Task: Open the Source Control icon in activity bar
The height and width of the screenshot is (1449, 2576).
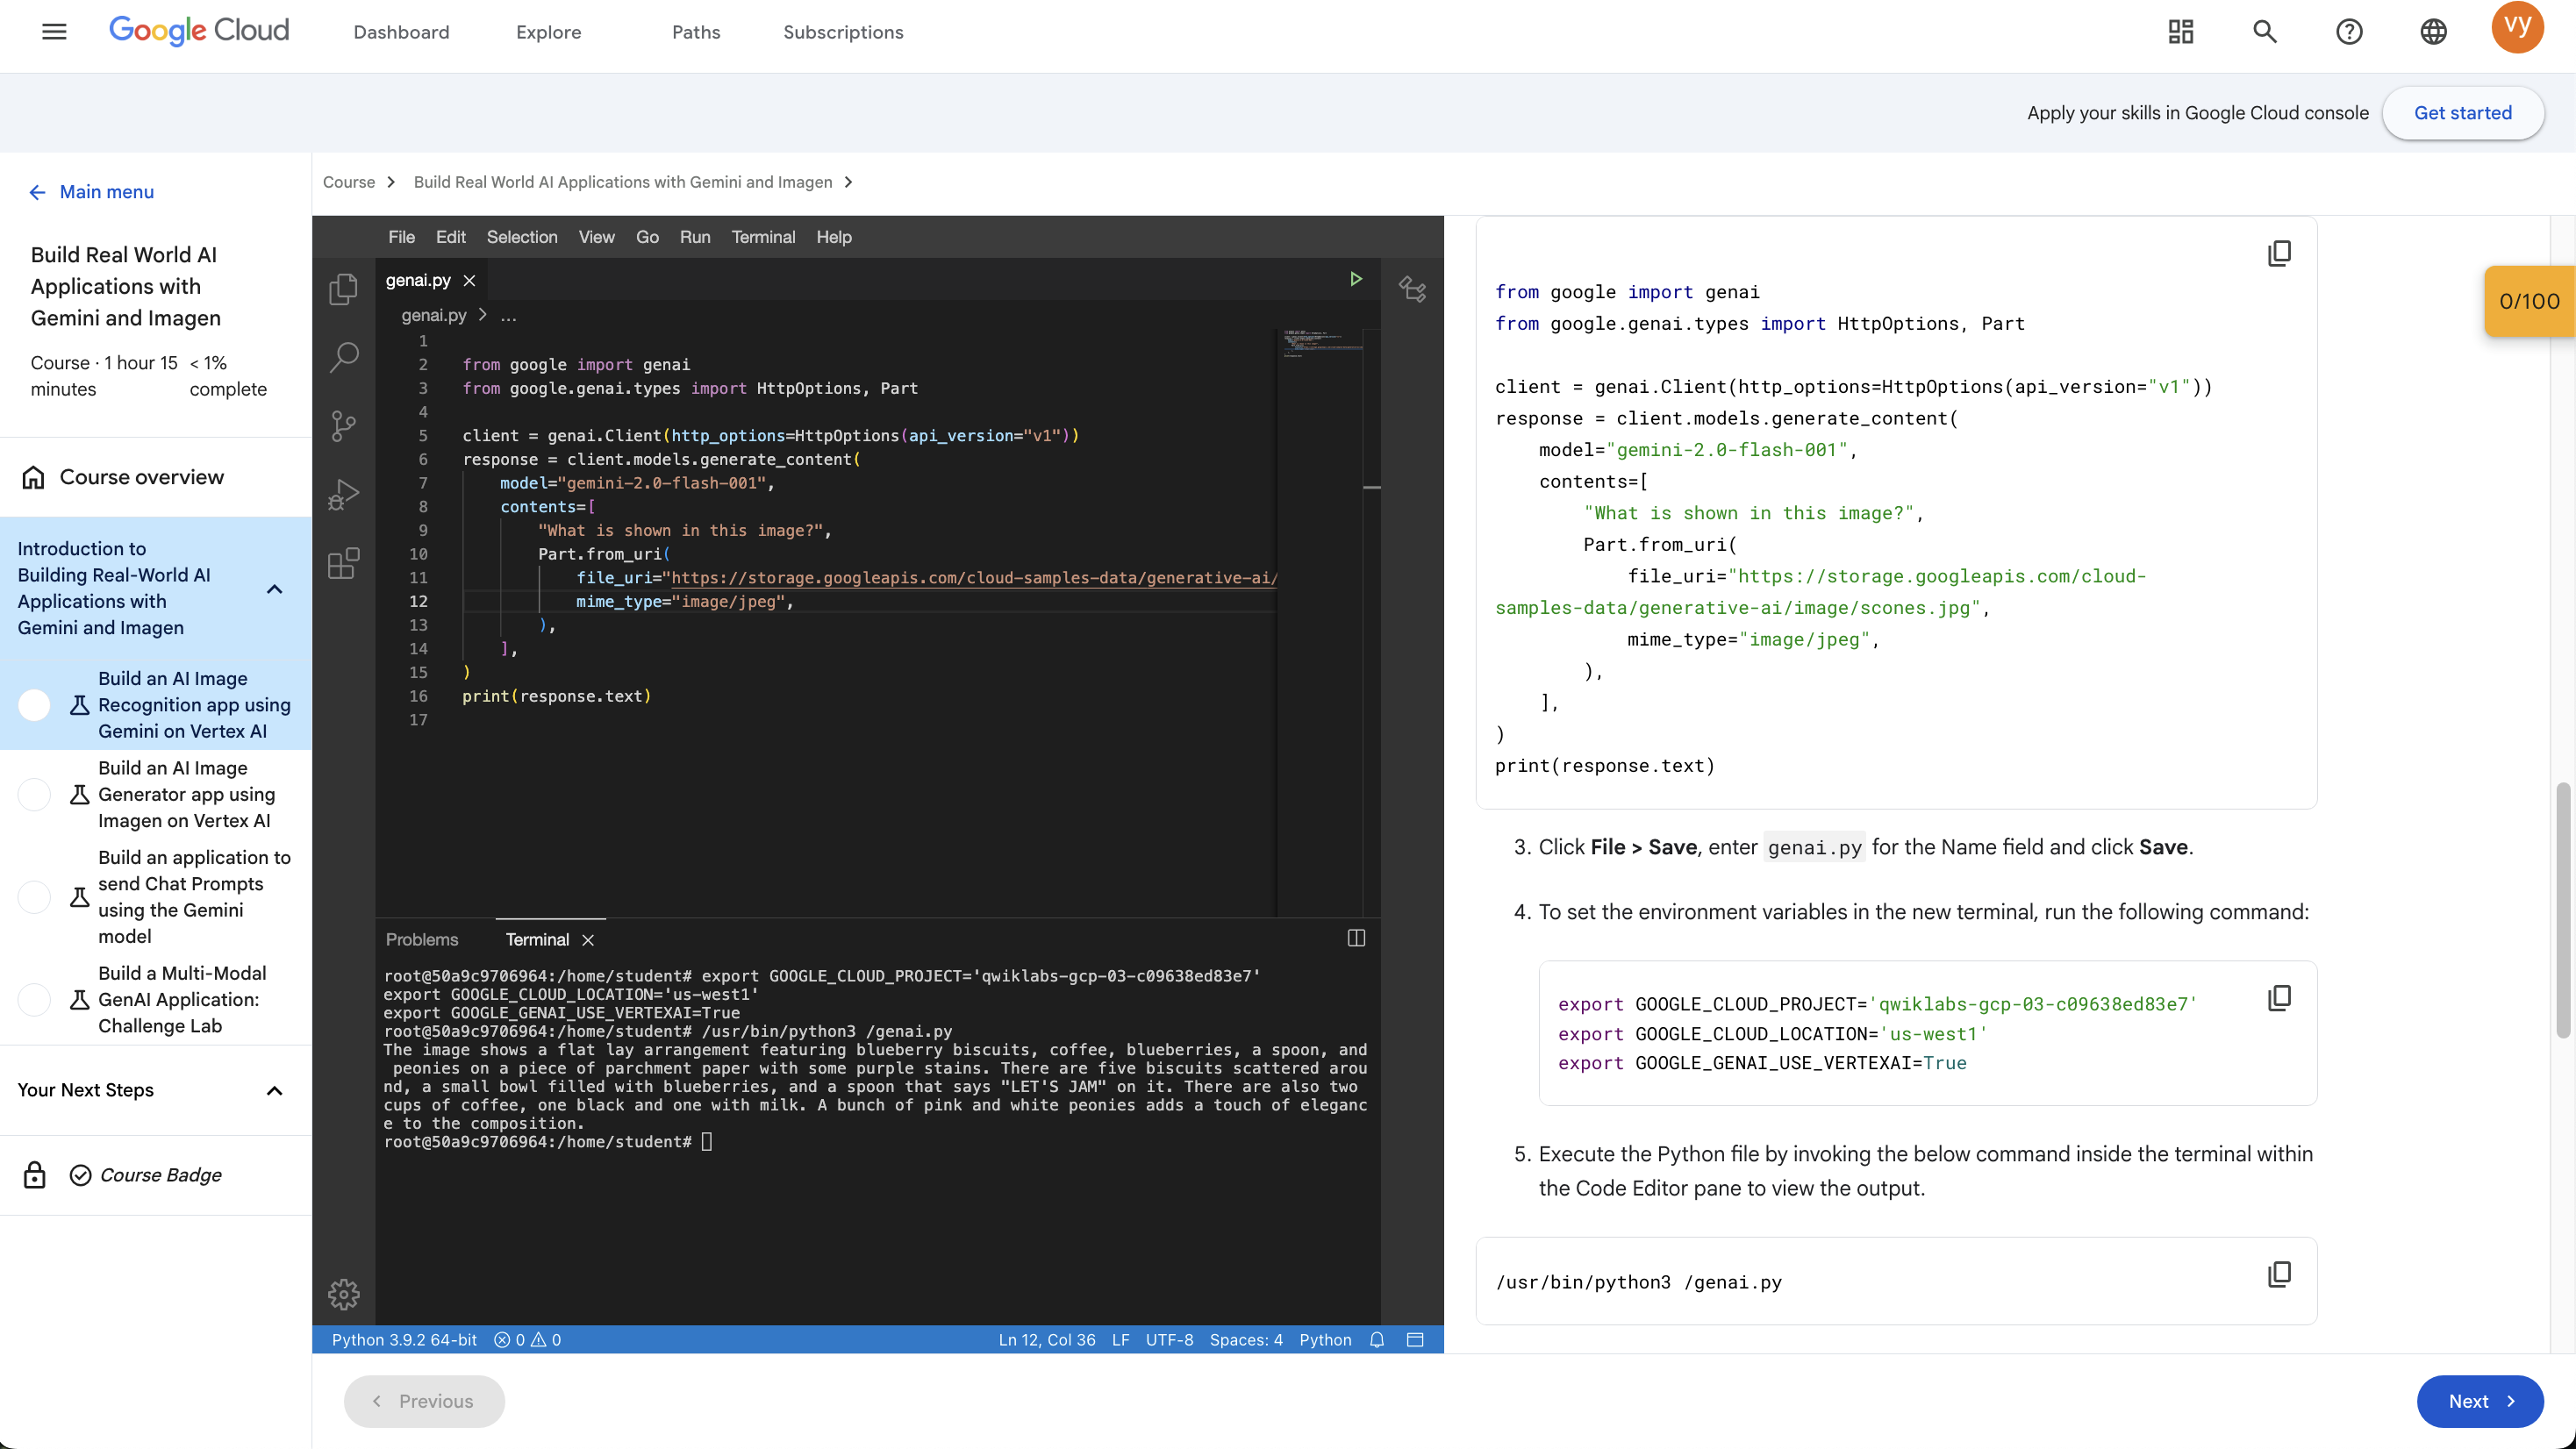Action: click(343, 426)
